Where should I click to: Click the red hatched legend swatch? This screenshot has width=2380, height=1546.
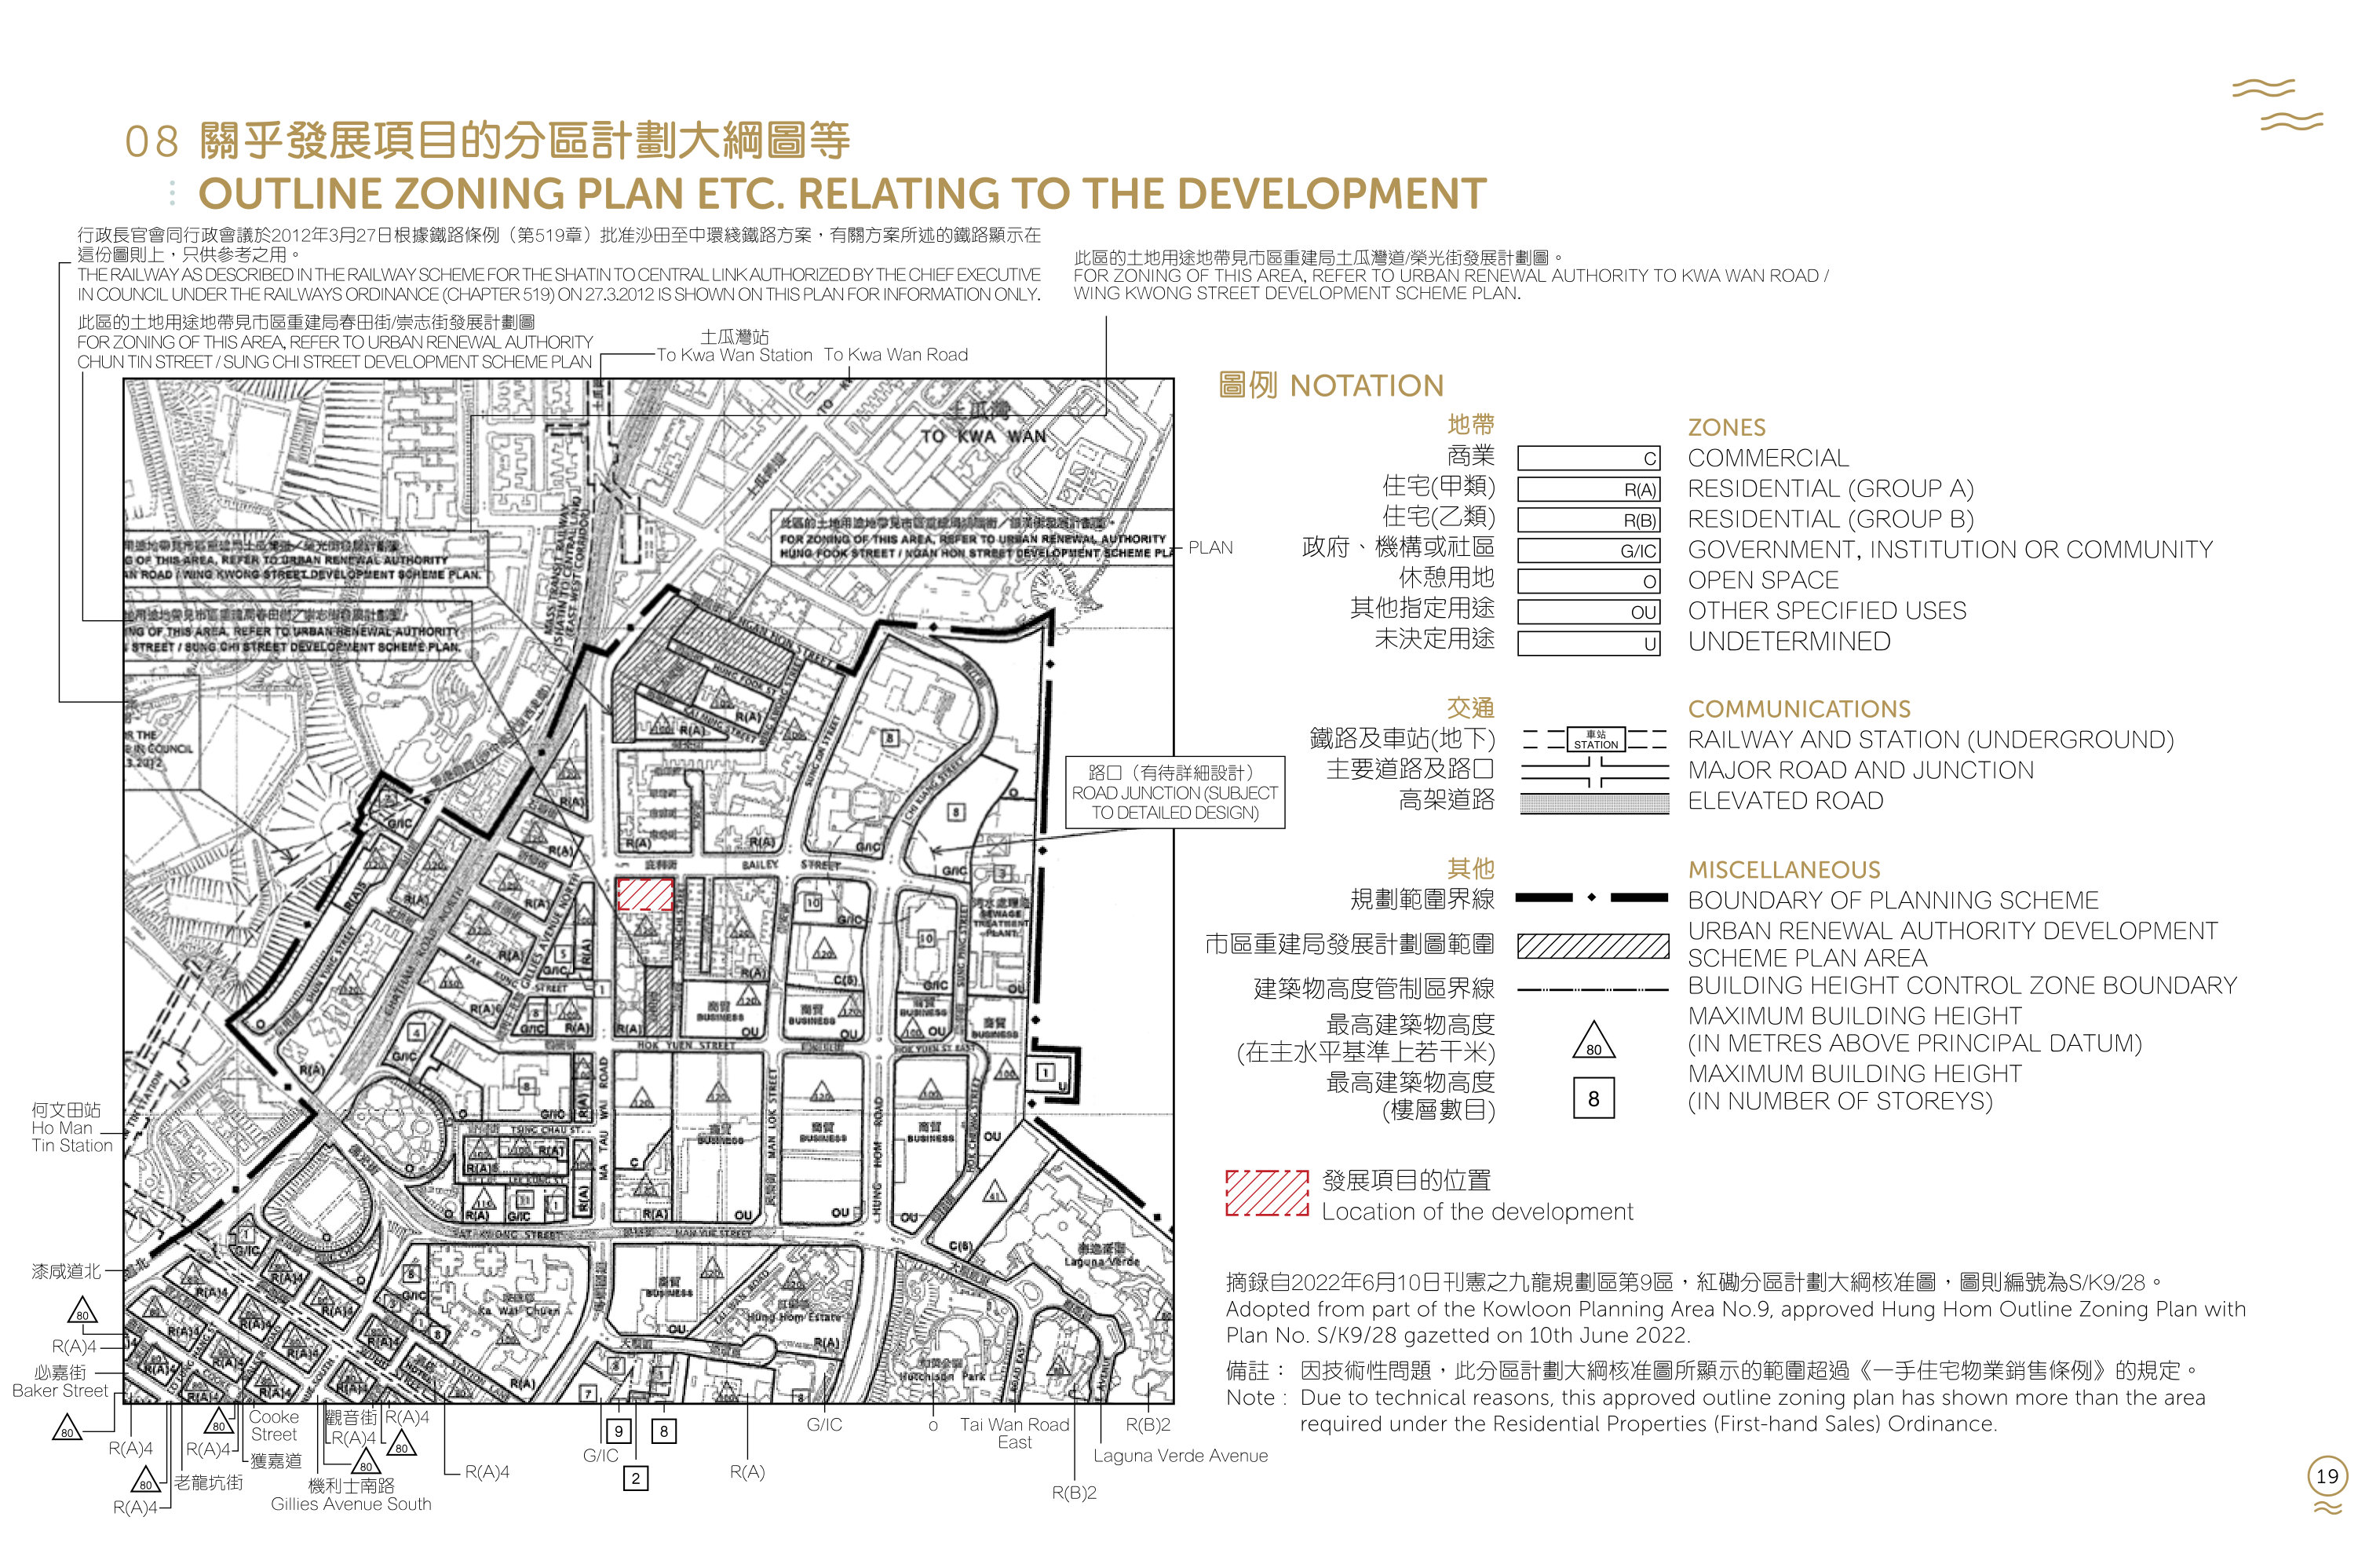[1266, 1192]
